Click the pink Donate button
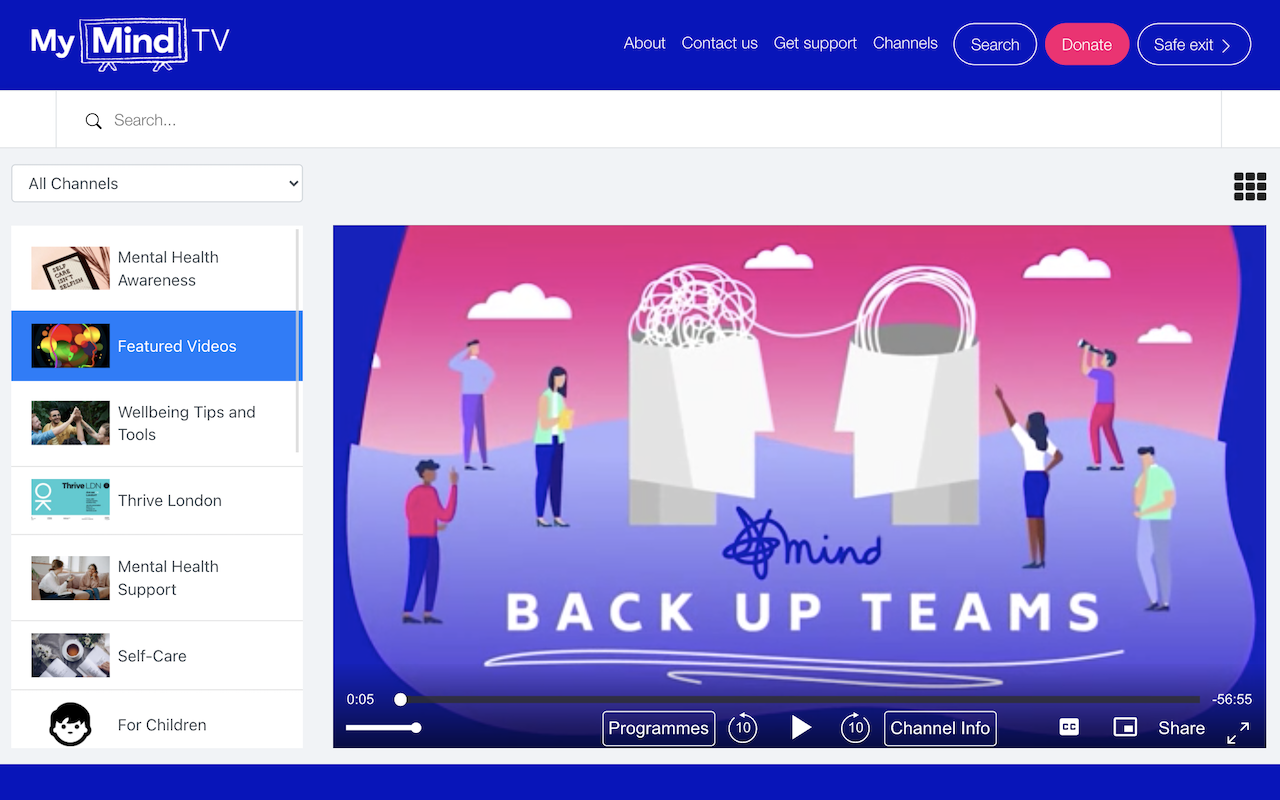Viewport: 1280px width, 800px height. pos(1087,44)
